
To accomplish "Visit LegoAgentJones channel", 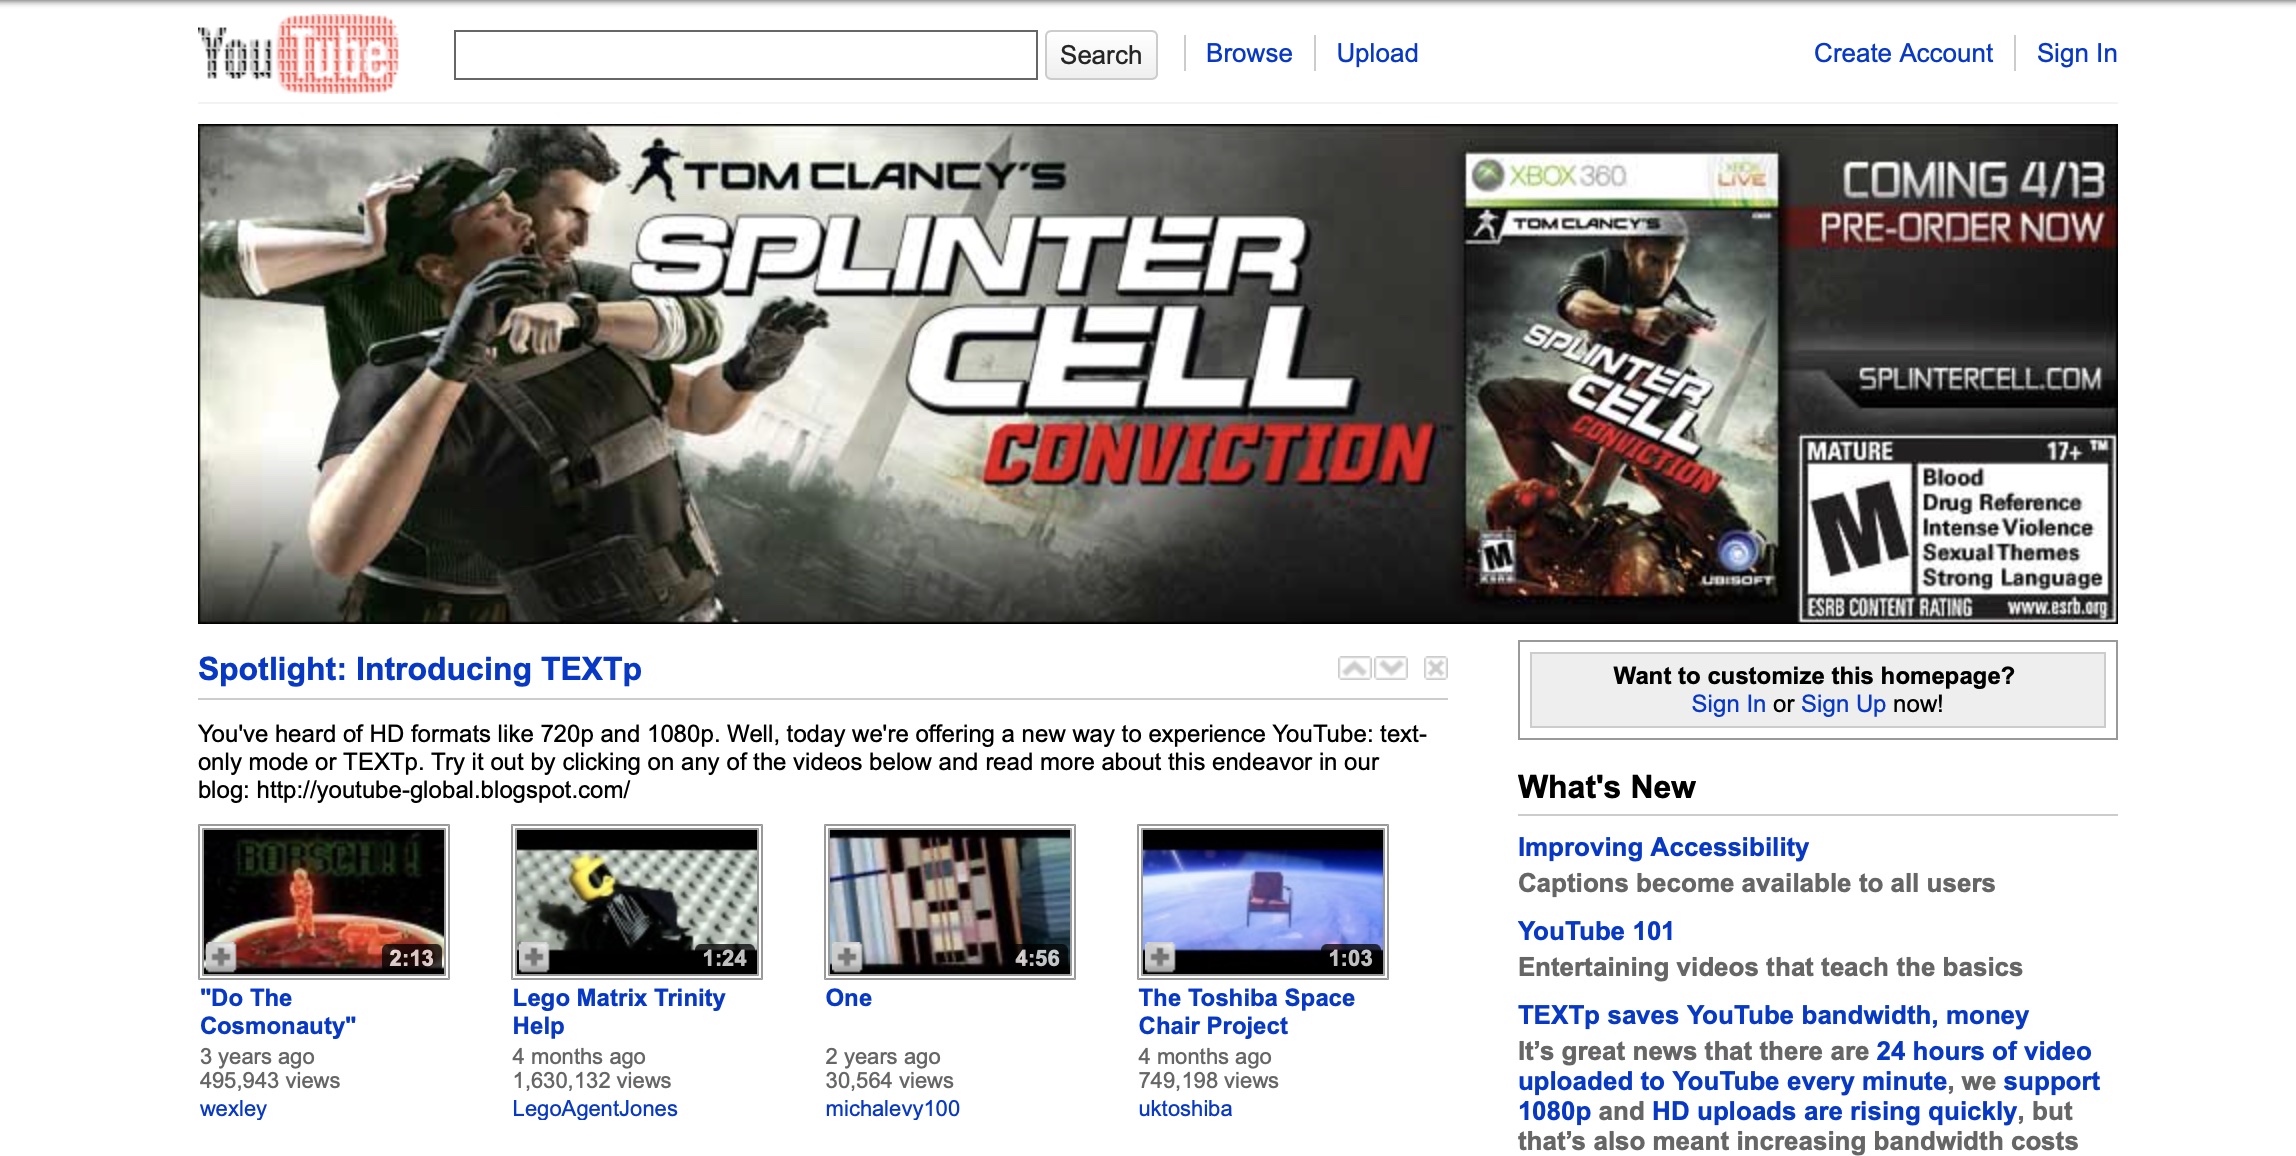I will tap(595, 1108).
